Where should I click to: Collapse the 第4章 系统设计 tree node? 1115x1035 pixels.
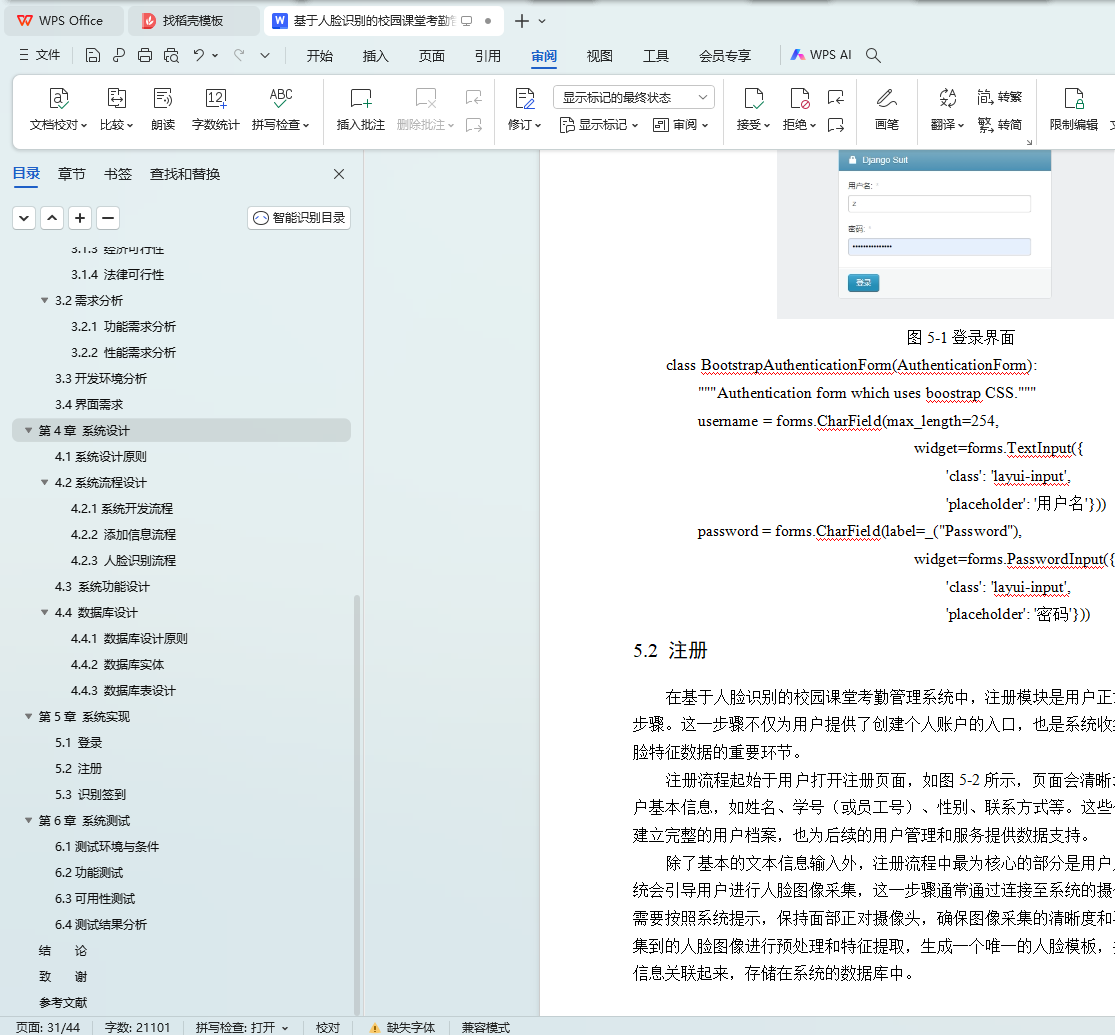(x=28, y=430)
